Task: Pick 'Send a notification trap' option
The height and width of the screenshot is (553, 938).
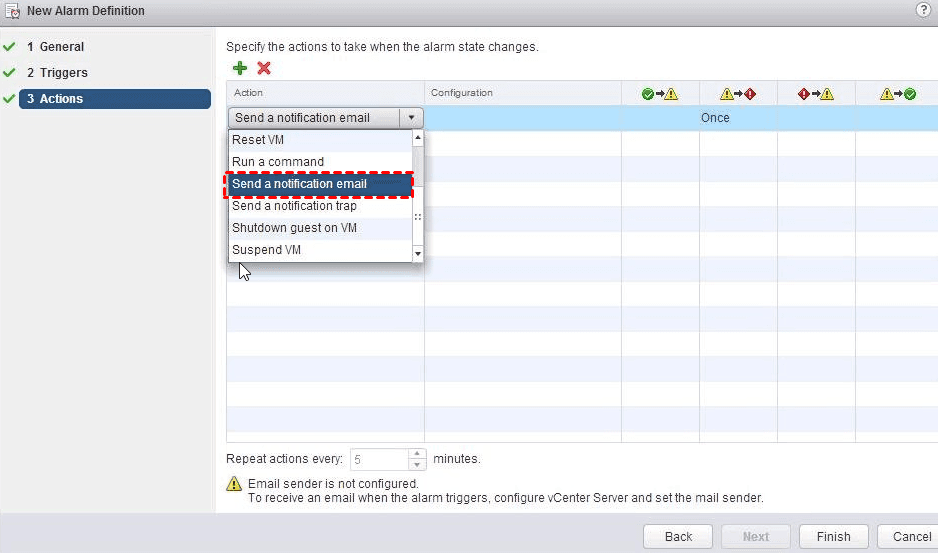Action: (x=320, y=206)
